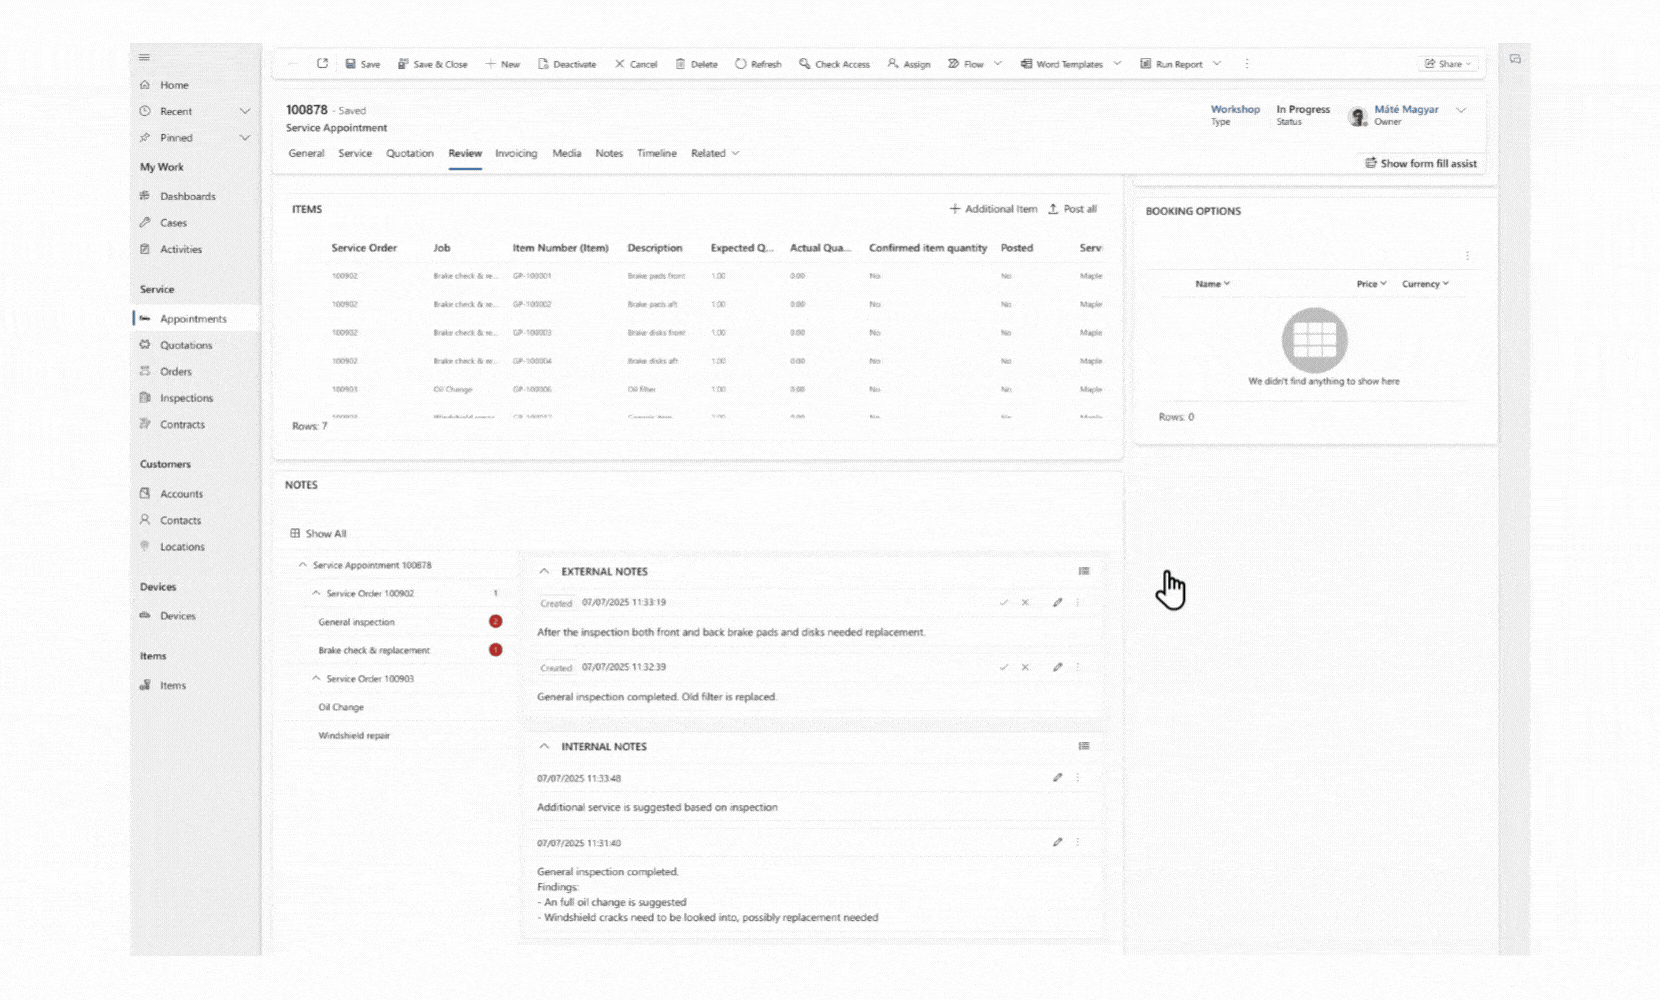Open the Invoicing tab
Screen dimensions: 1660x1000
coord(516,154)
